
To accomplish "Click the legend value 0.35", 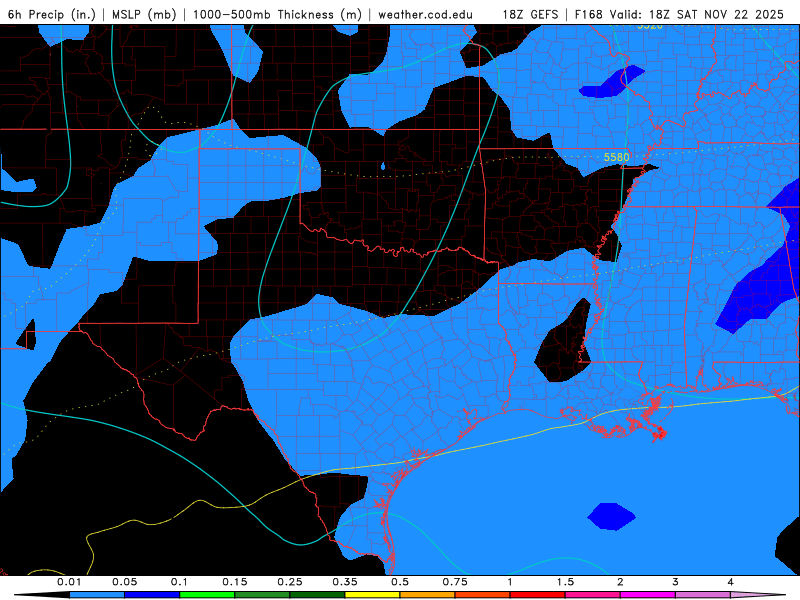I will (x=345, y=582).
